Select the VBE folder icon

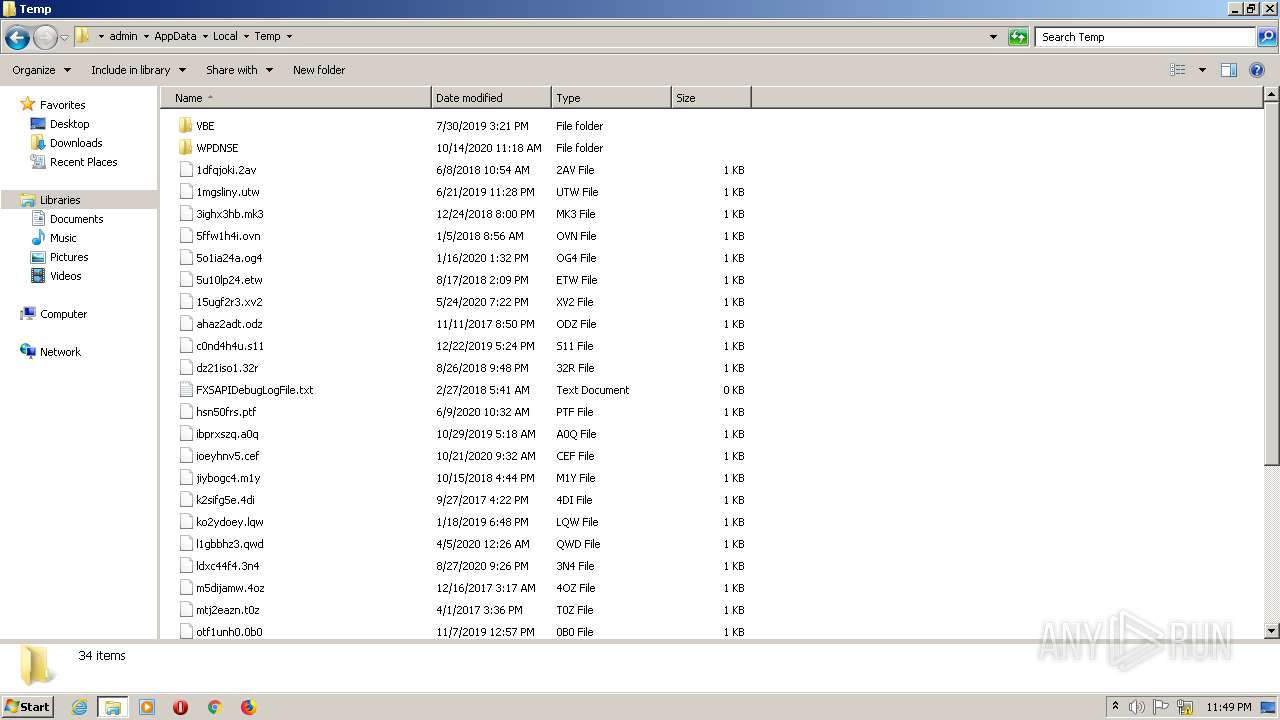tap(185, 126)
